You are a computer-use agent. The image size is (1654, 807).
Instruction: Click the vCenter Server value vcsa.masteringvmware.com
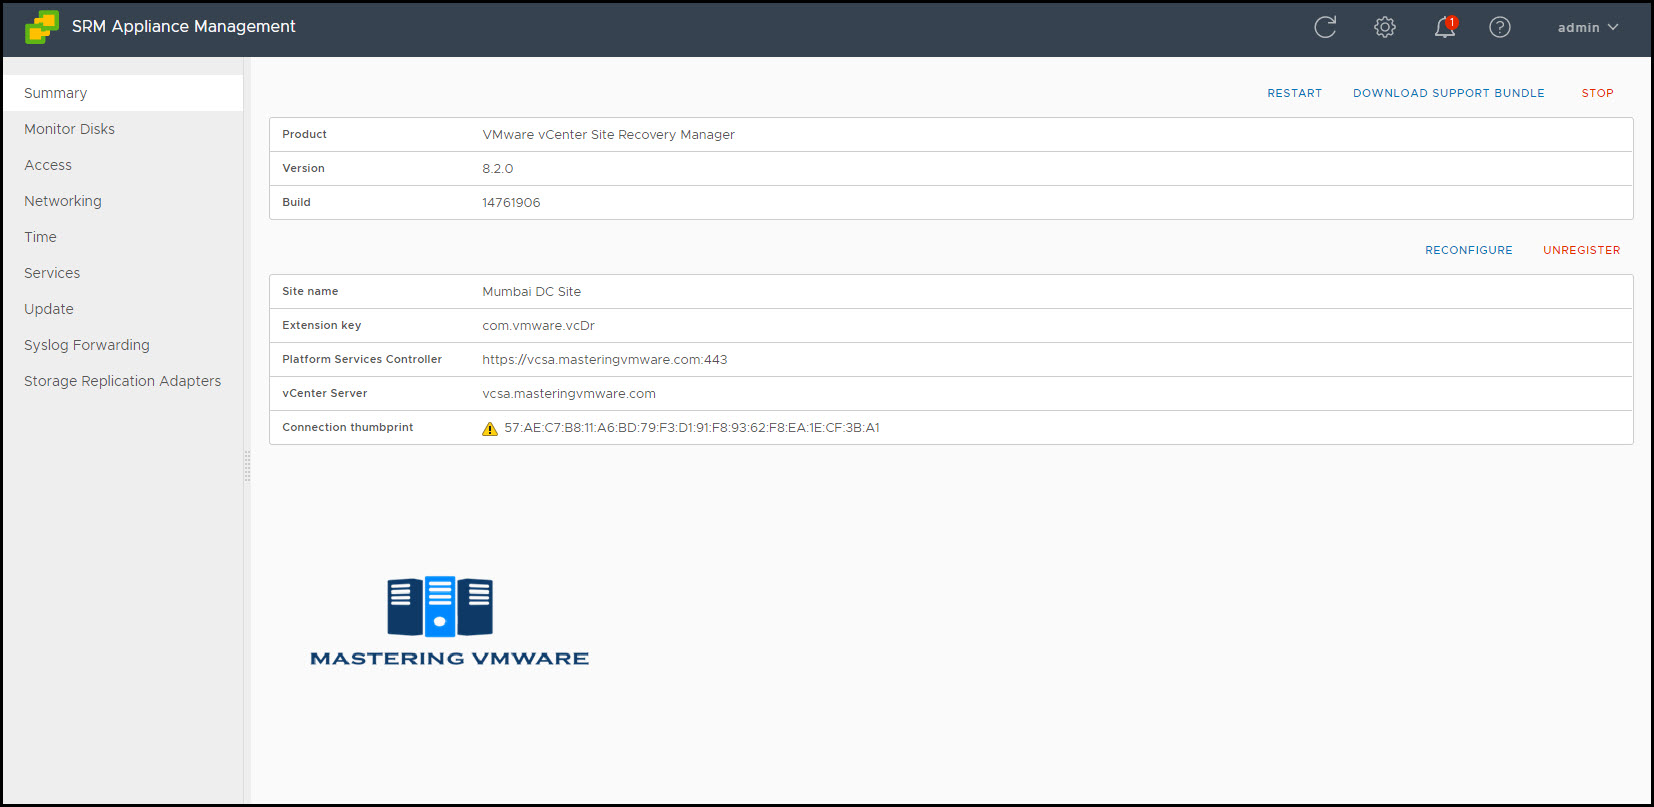tap(568, 394)
